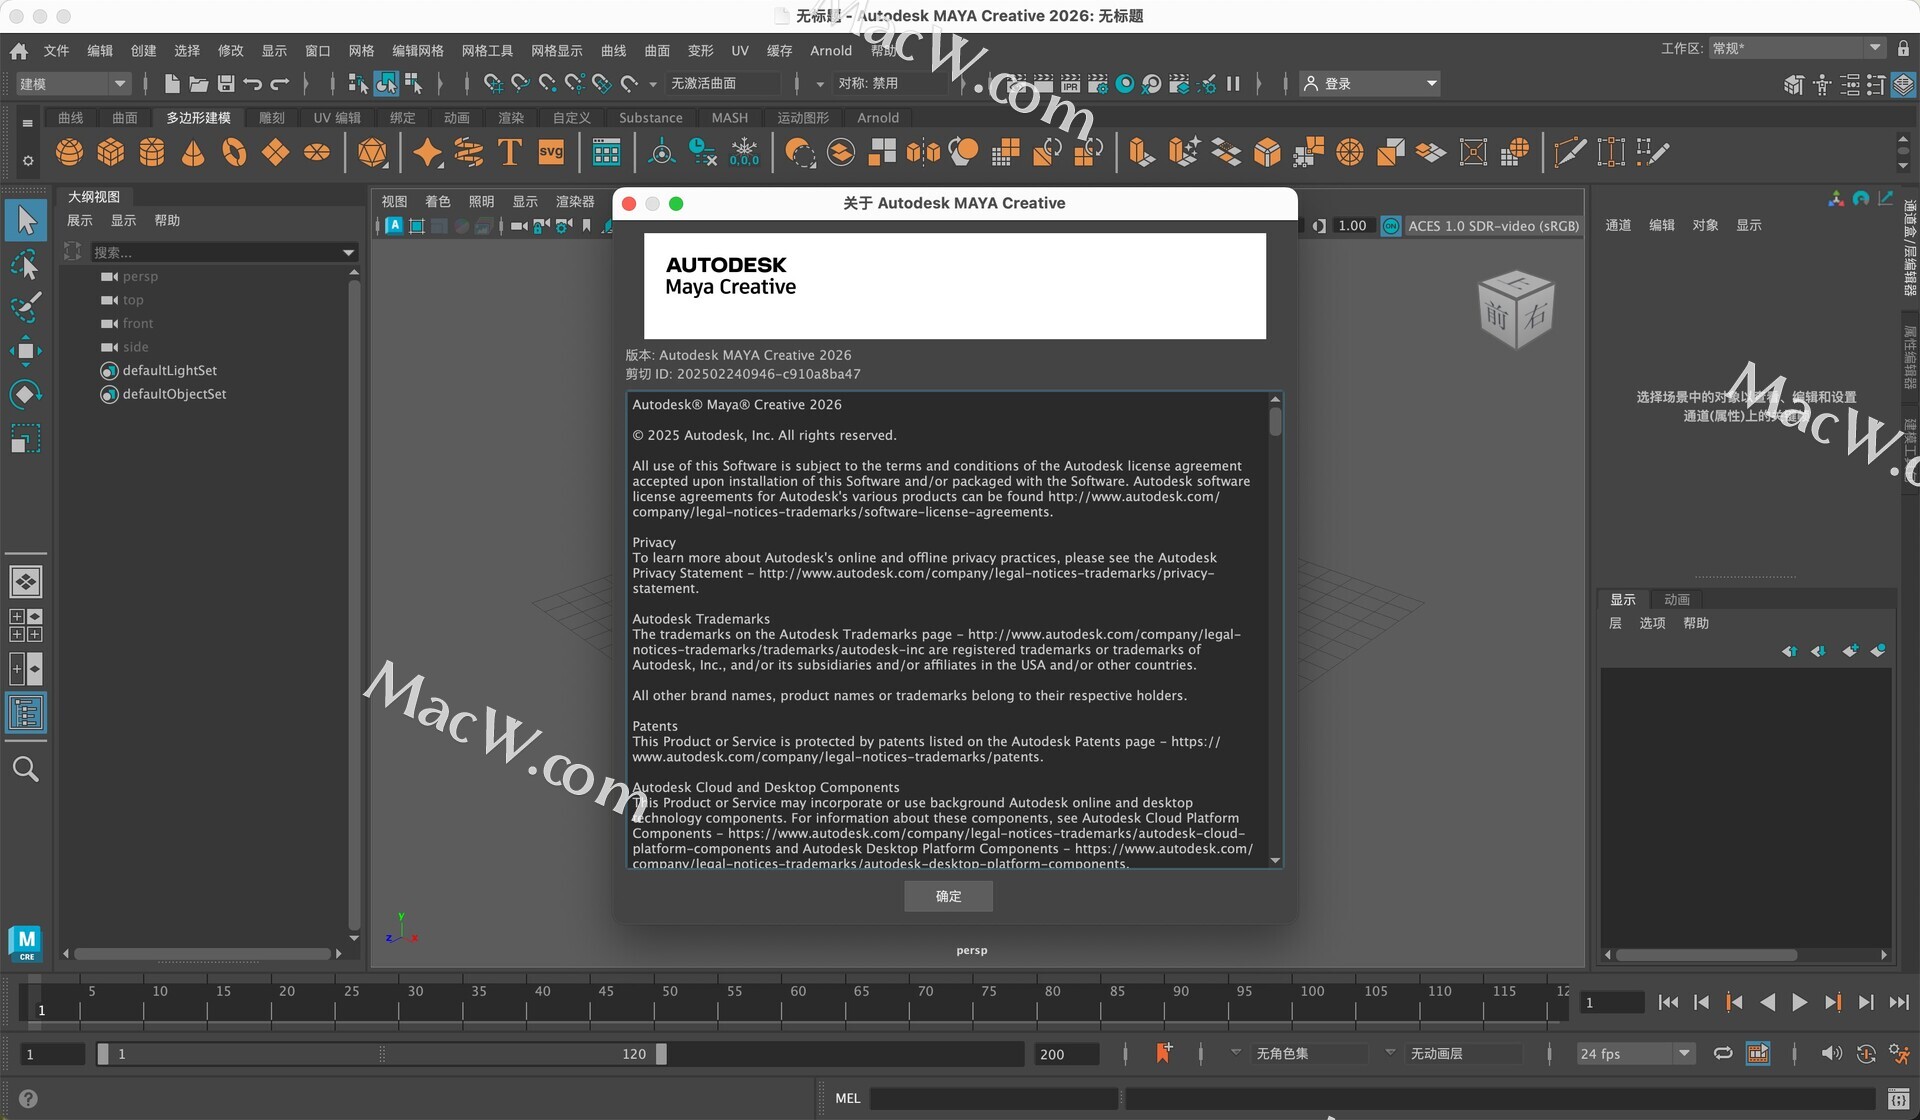Create a polygon torus from shelf
The image size is (1920, 1120).
[x=234, y=153]
